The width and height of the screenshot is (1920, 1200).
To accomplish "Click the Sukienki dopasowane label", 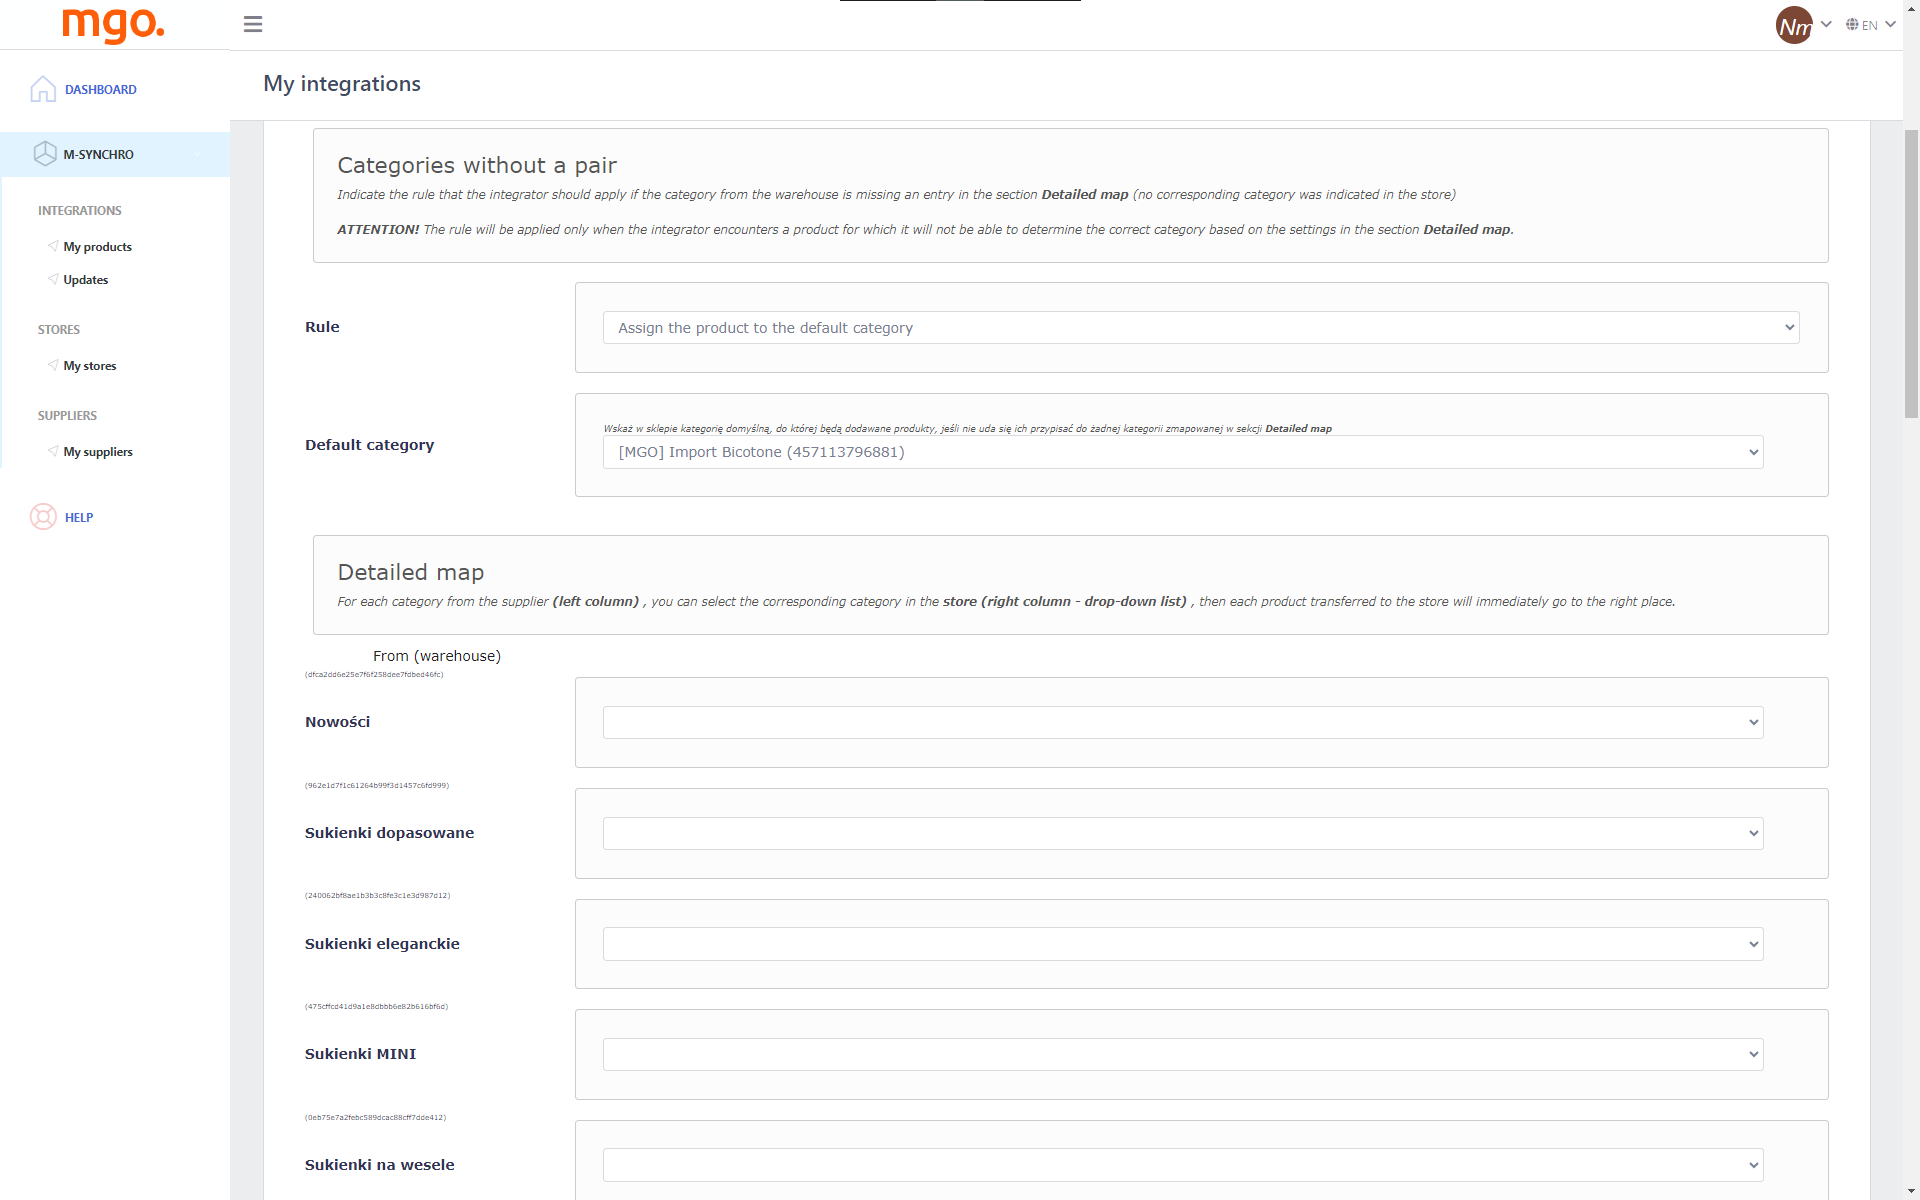I will coord(389,833).
